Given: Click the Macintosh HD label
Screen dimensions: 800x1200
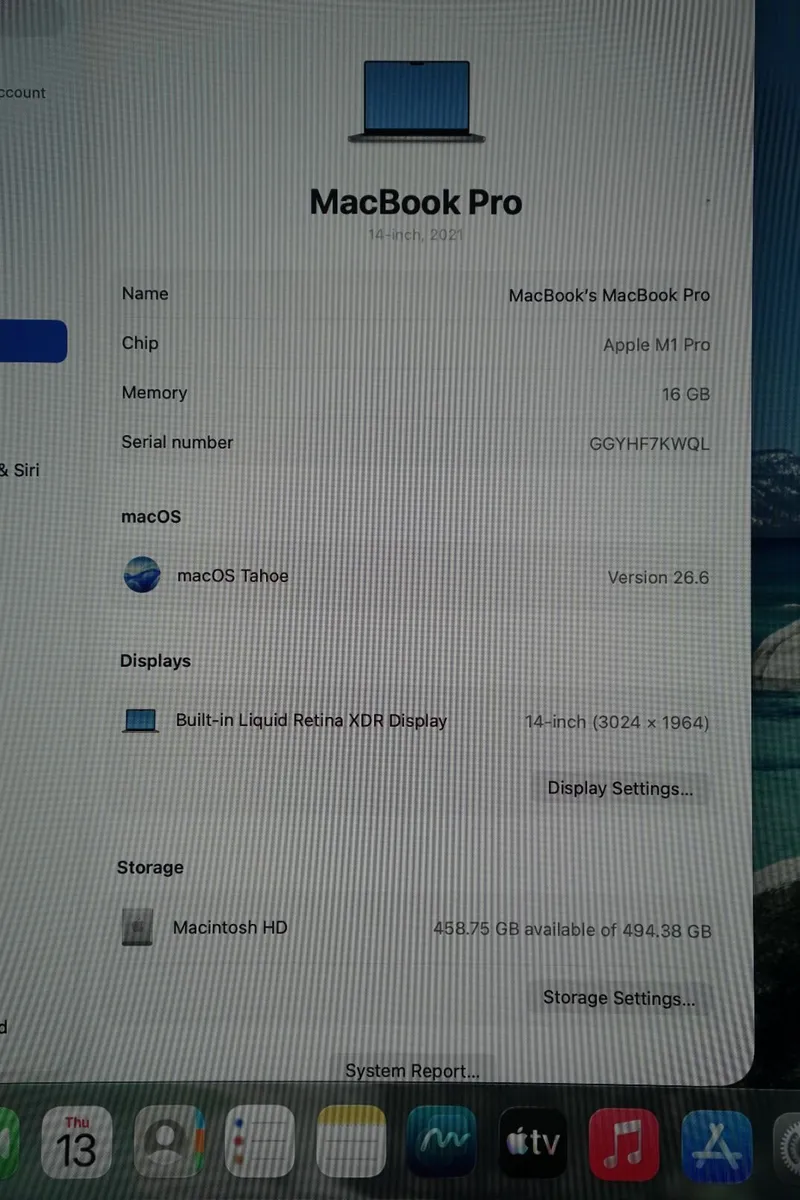Looking at the screenshot, I should point(230,928).
